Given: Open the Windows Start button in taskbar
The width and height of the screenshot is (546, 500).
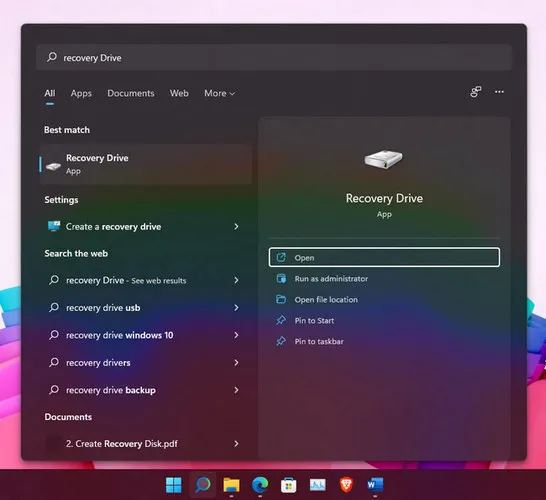Looking at the screenshot, I should click(x=174, y=485).
